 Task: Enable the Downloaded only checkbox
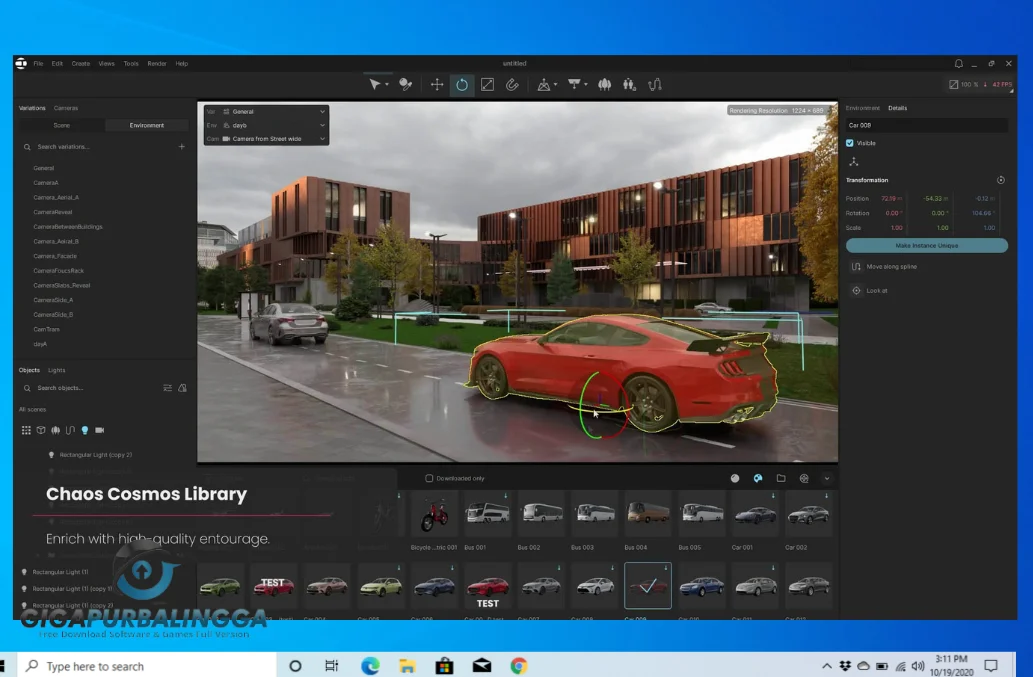(x=429, y=478)
